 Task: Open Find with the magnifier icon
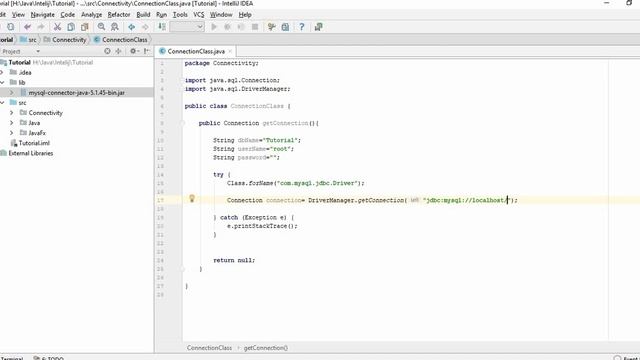(x=101, y=27)
